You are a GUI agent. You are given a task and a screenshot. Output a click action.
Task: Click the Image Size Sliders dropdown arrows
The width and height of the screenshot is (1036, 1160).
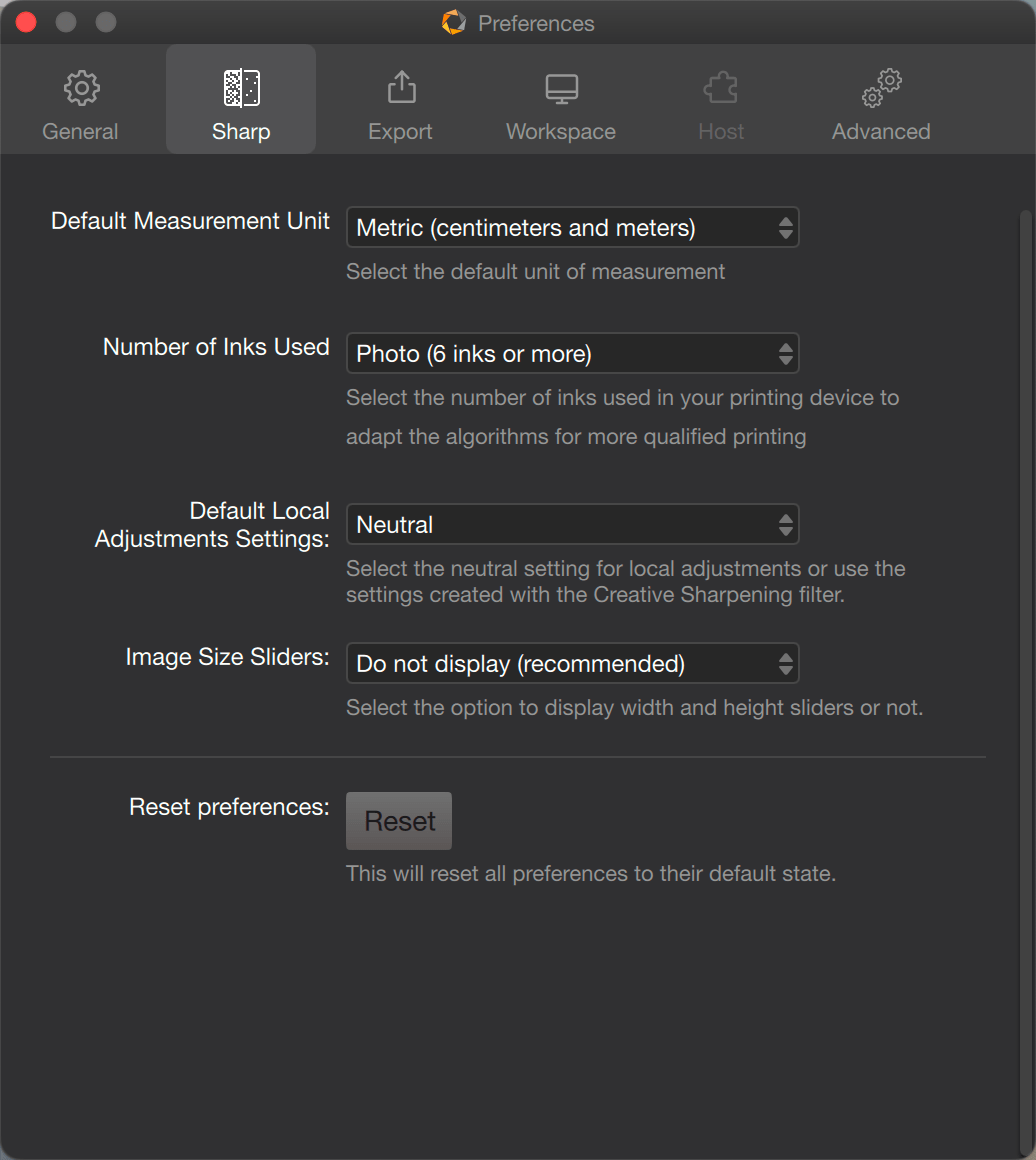tap(786, 664)
